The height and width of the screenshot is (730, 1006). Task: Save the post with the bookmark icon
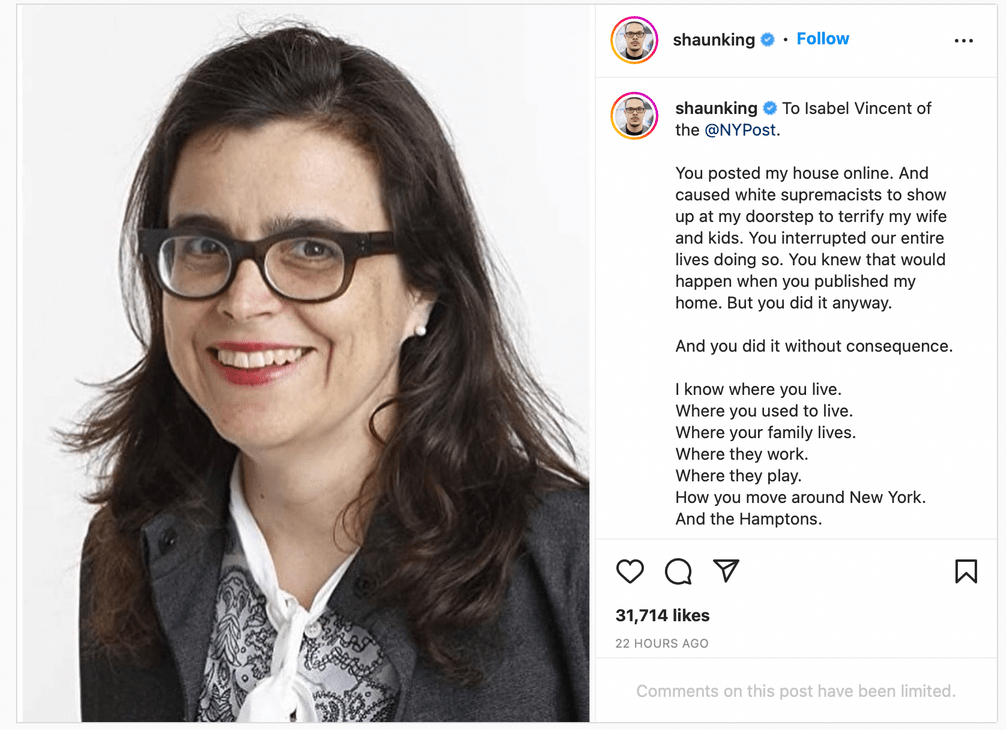pos(966,571)
